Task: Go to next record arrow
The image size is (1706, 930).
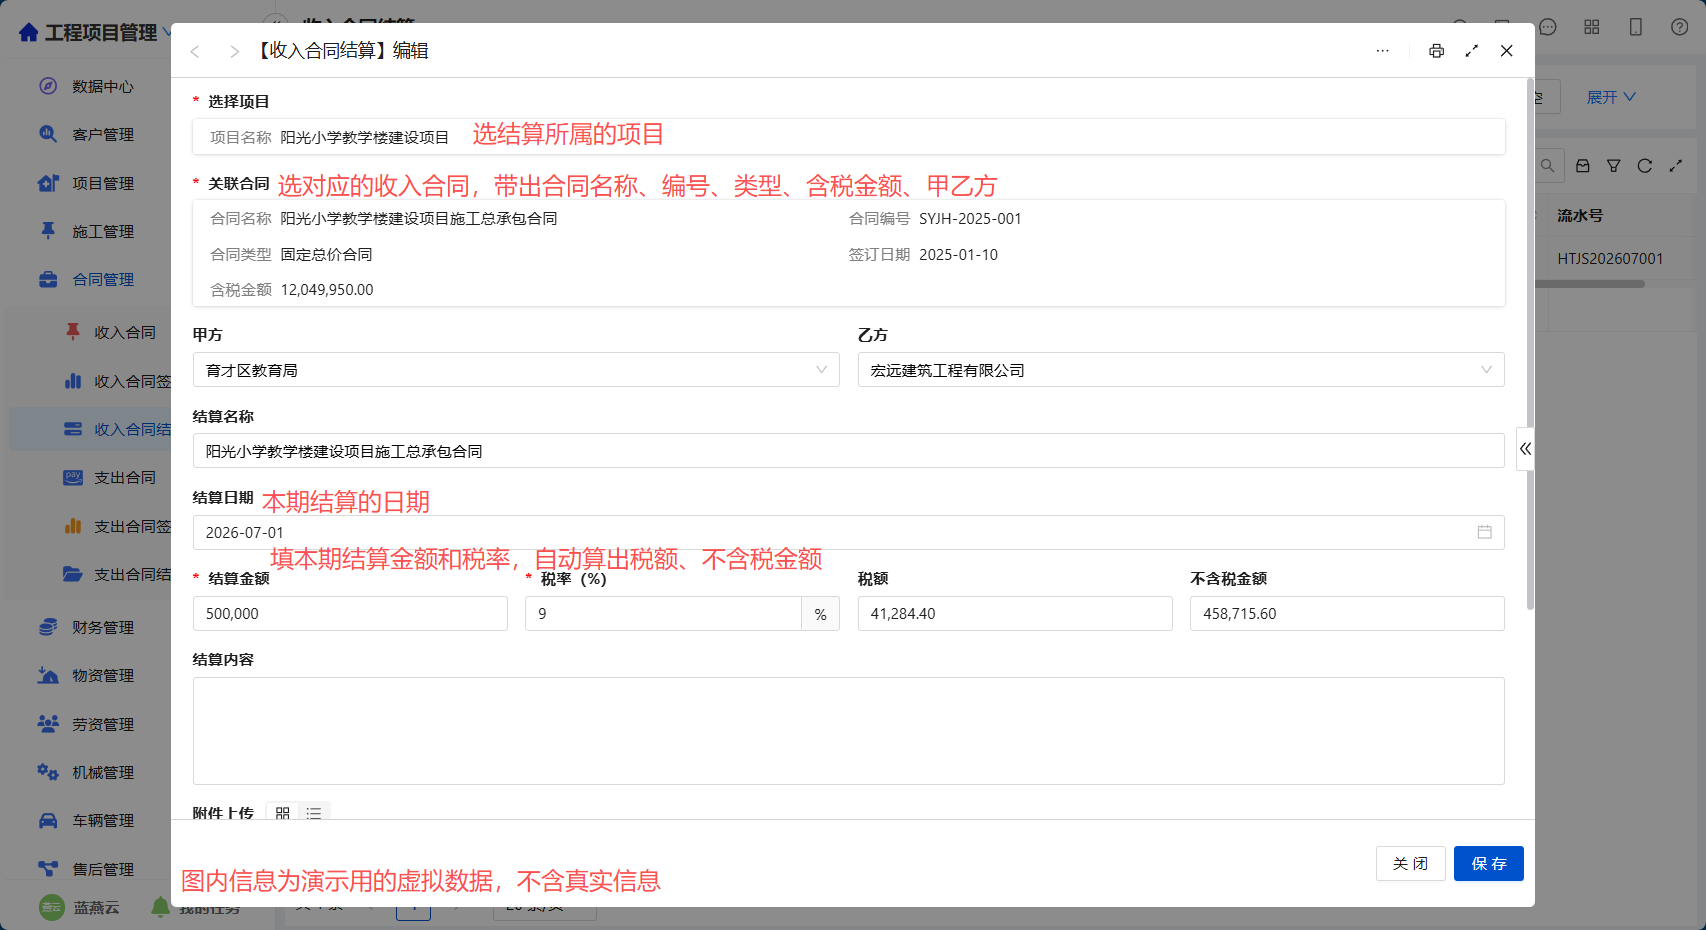Action: tap(234, 51)
